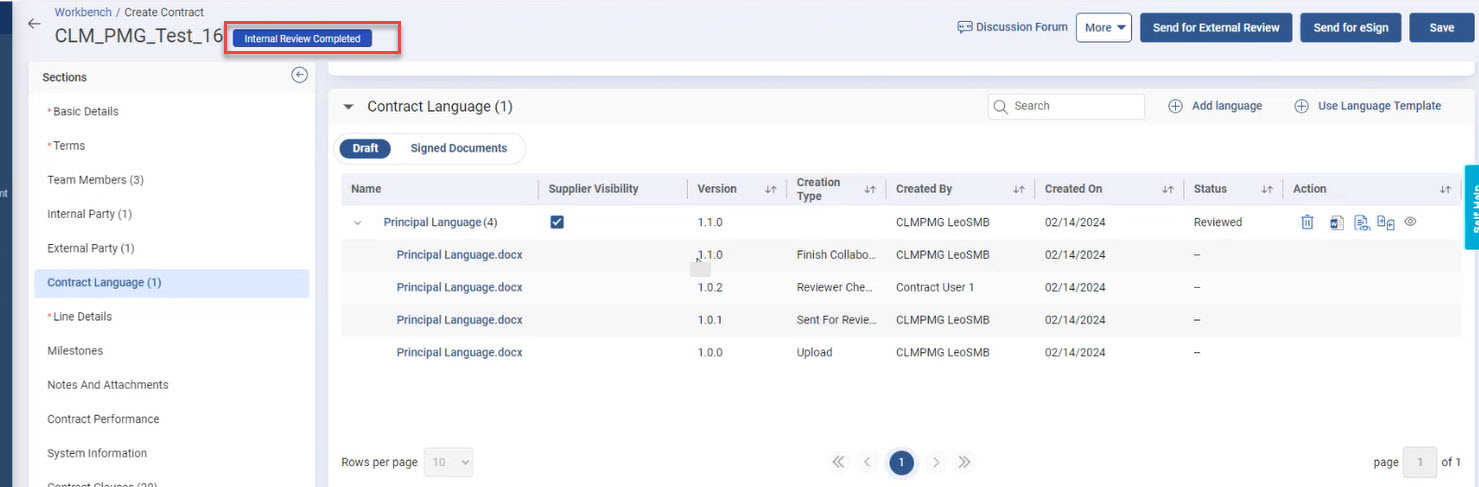Sort table by Version column
Viewport: 1479px width, 487px height.
(x=770, y=189)
